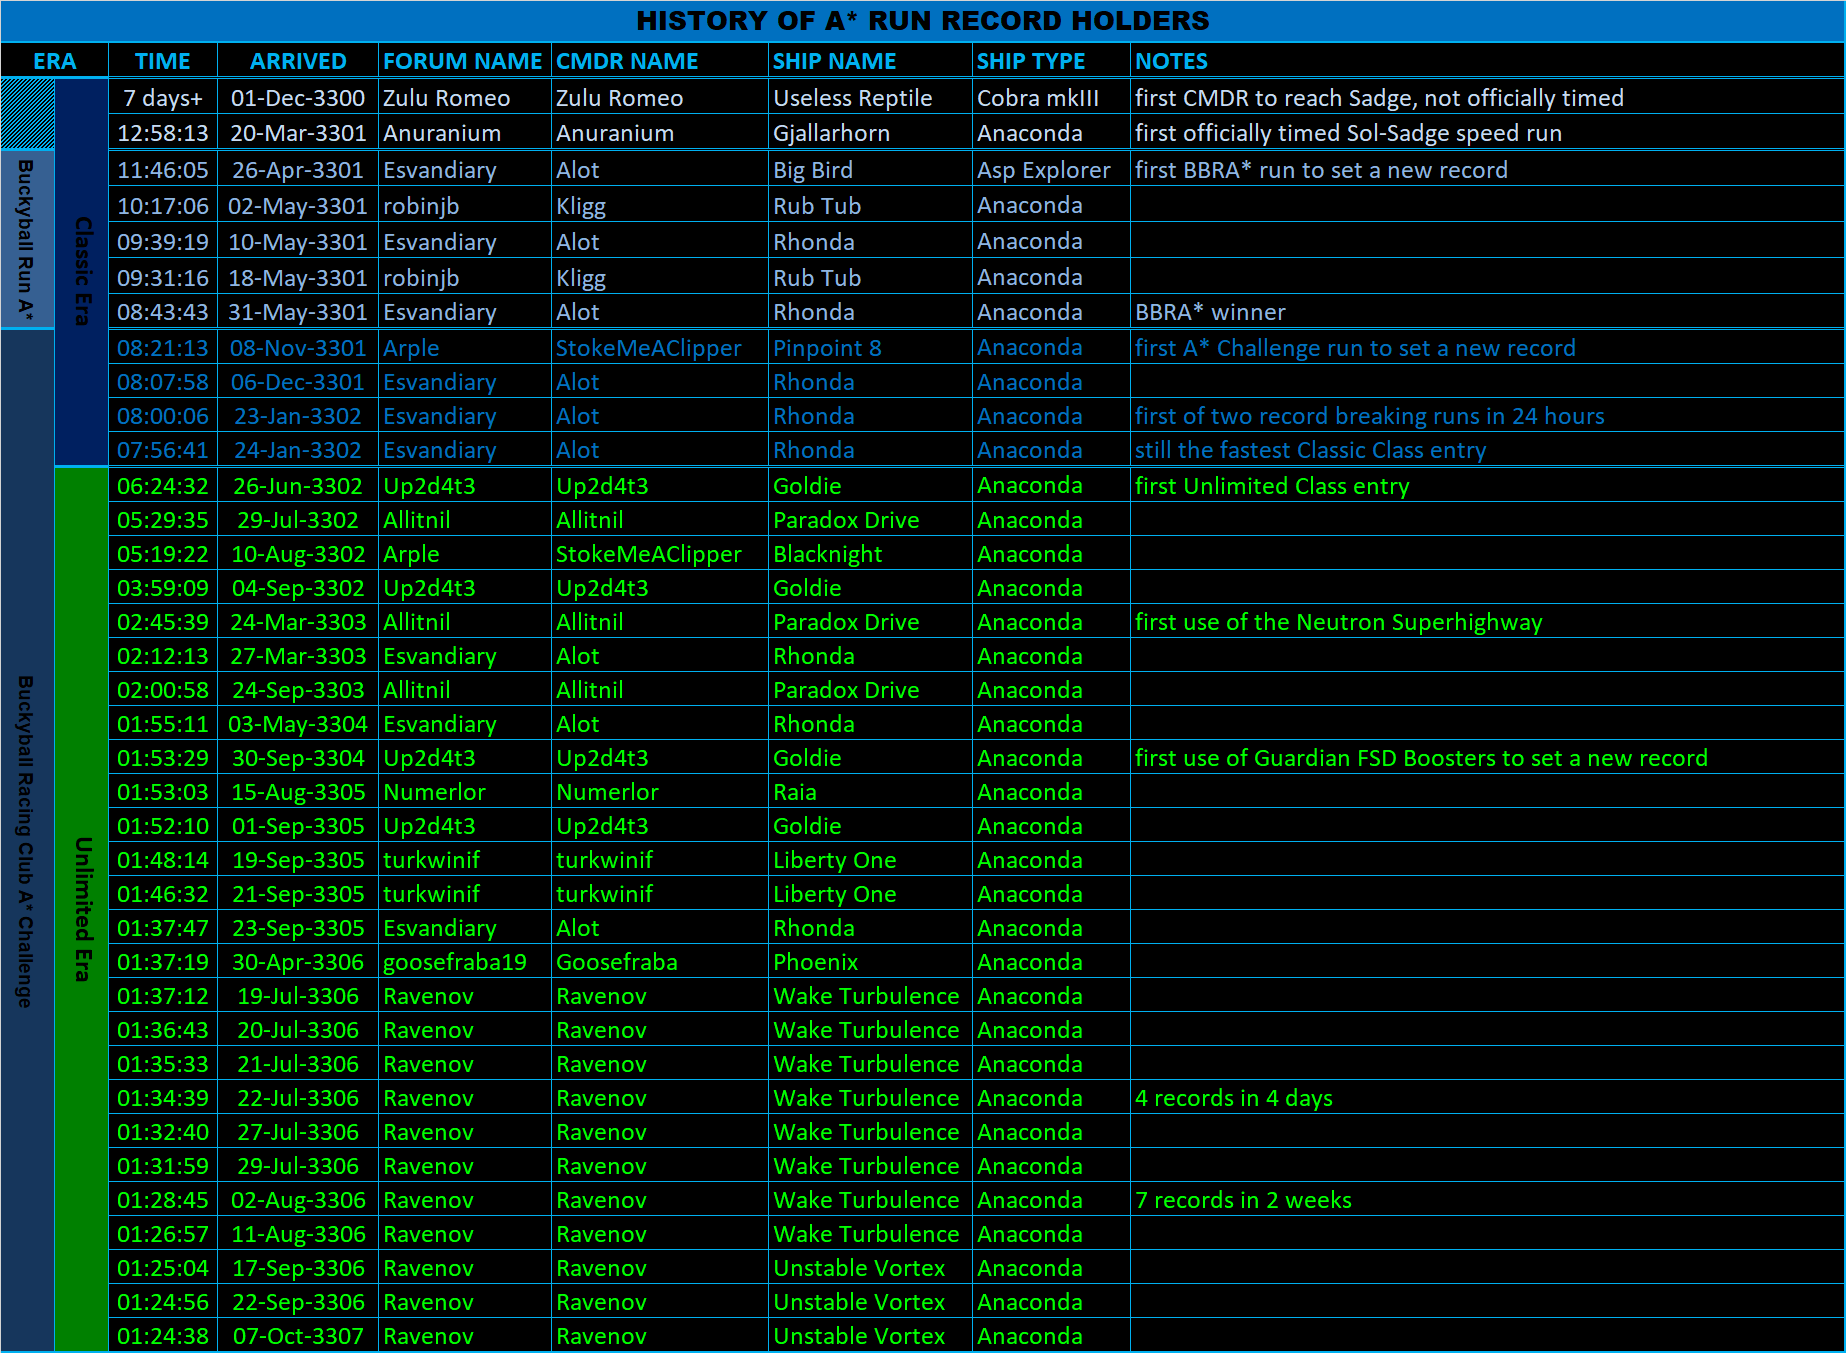
Task: Select the 'Useless Reptile' ship name
Action: [853, 98]
